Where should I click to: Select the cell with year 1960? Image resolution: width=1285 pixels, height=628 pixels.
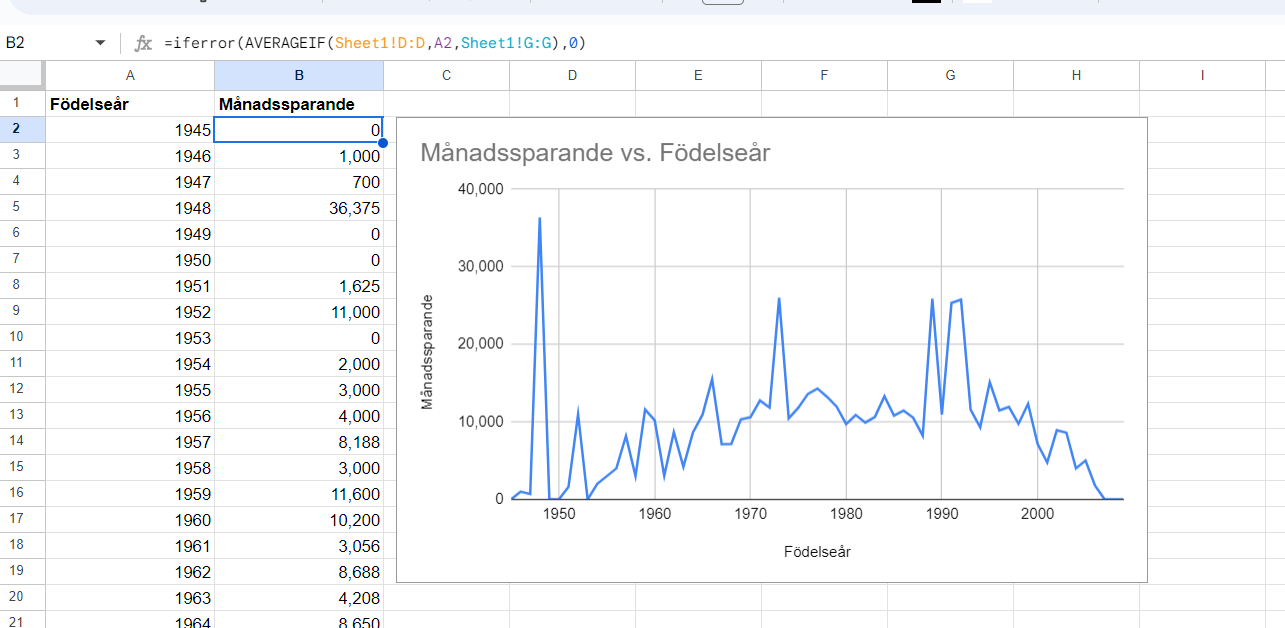coord(130,520)
